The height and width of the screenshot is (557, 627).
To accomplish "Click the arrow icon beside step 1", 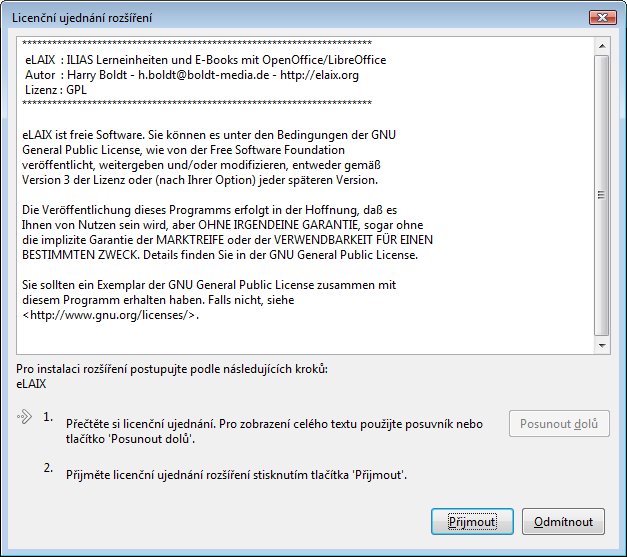I will (24, 417).
